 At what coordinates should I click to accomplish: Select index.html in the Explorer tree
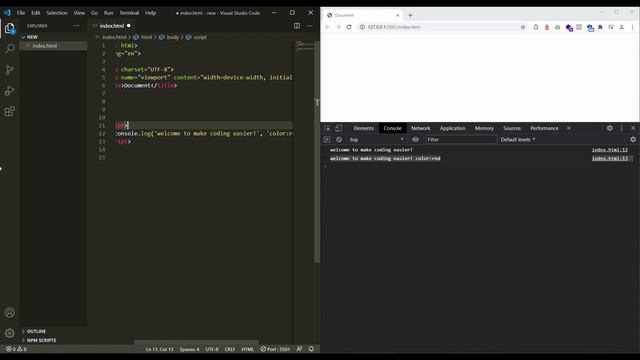pyautogui.click(x=53, y=46)
